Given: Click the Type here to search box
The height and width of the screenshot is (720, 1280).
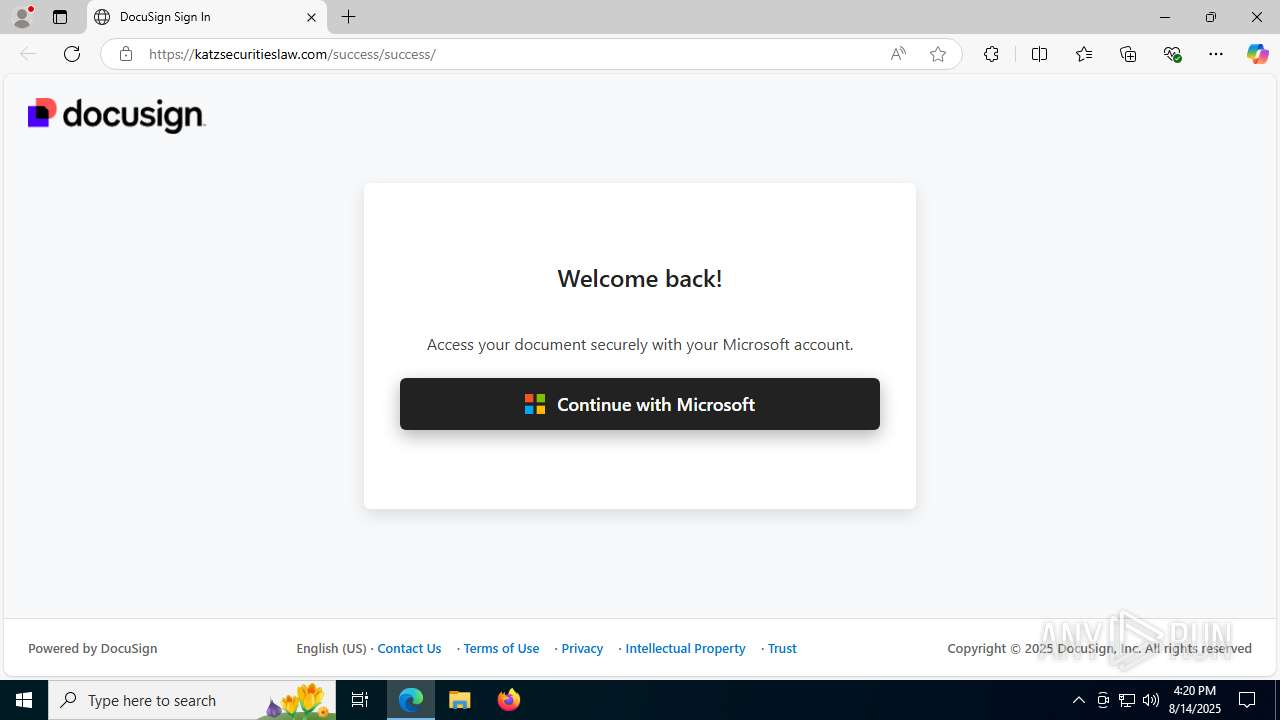Looking at the screenshot, I should [192, 700].
